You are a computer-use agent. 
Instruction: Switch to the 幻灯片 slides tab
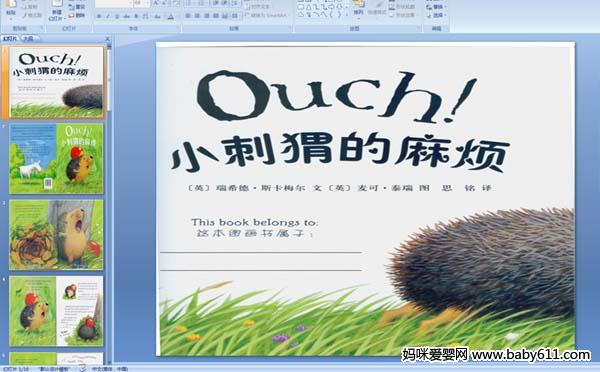pyautogui.click(x=10, y=38)
